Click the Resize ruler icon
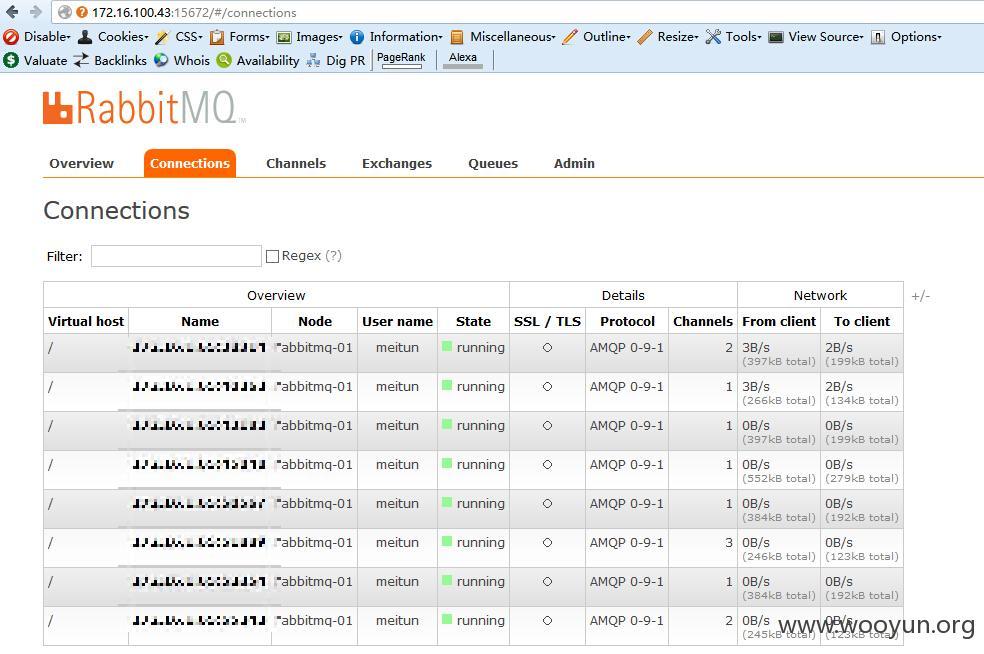 point(644,37)
